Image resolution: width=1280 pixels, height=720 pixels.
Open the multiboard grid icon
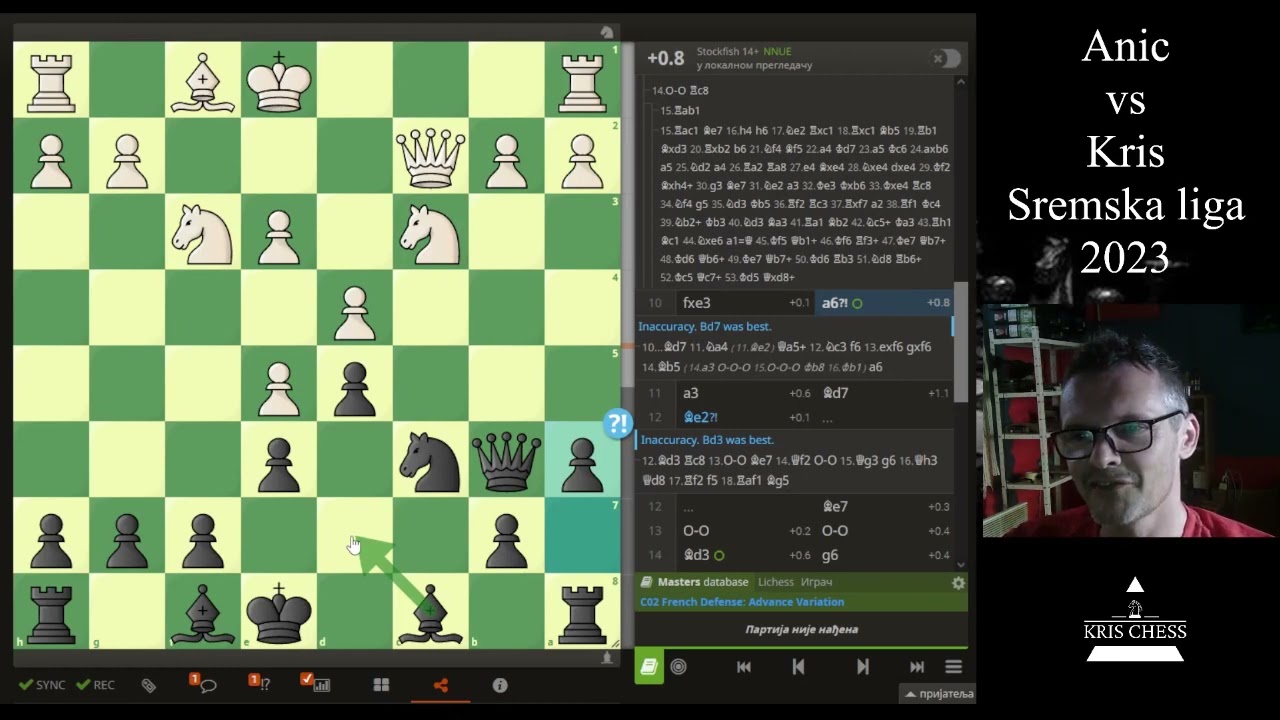click(x=381, y=685)
